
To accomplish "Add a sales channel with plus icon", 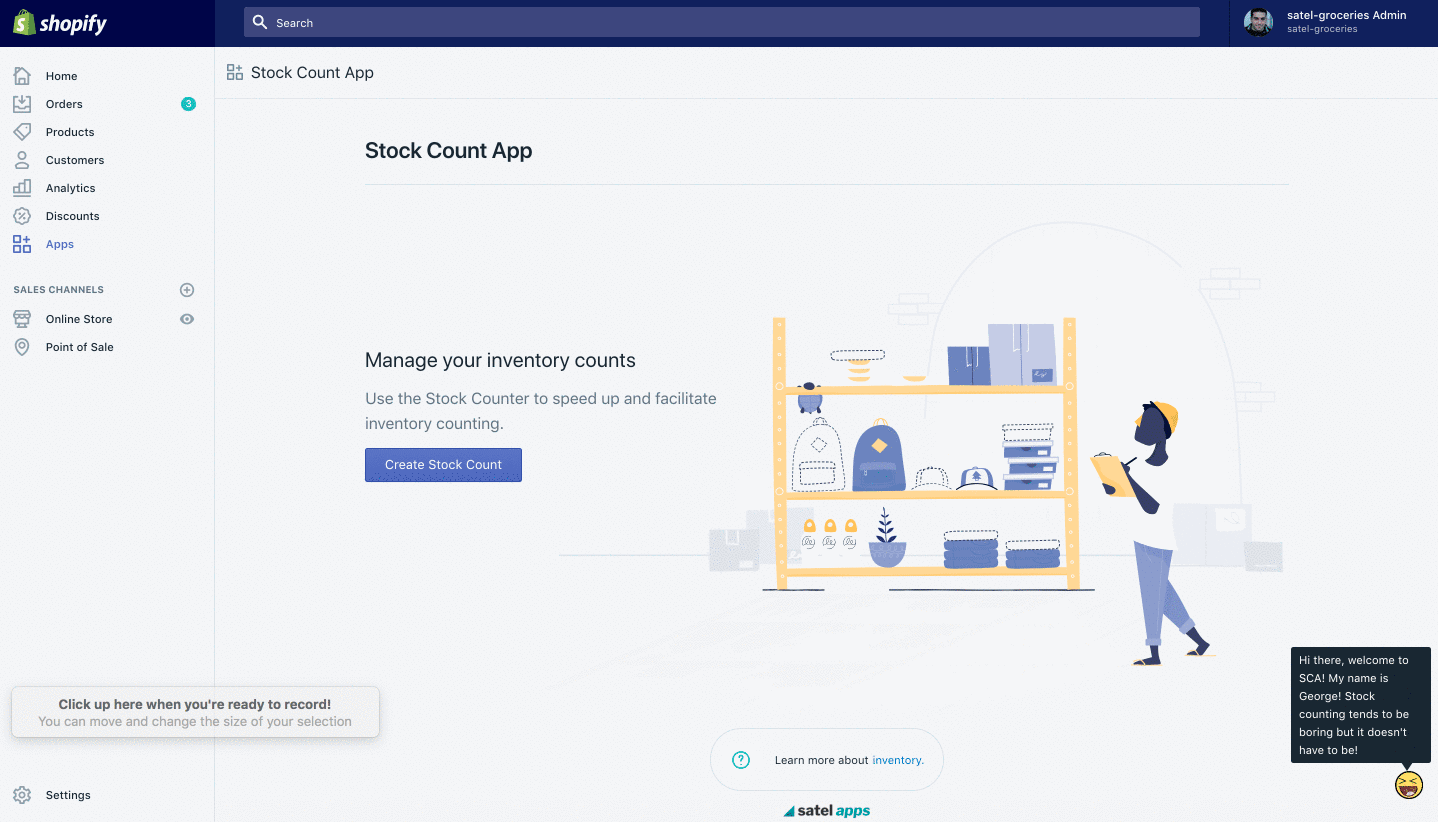I will tap(187, 290).
